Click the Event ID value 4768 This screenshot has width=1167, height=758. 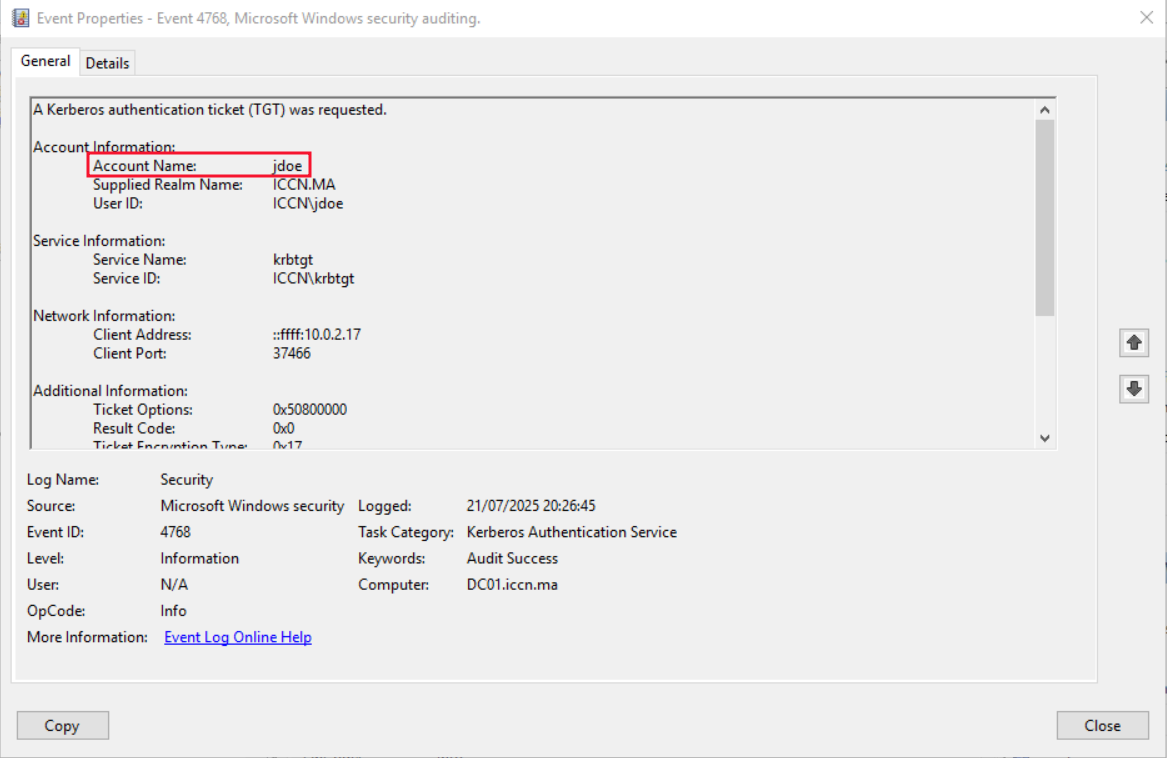tap(175, 532)
